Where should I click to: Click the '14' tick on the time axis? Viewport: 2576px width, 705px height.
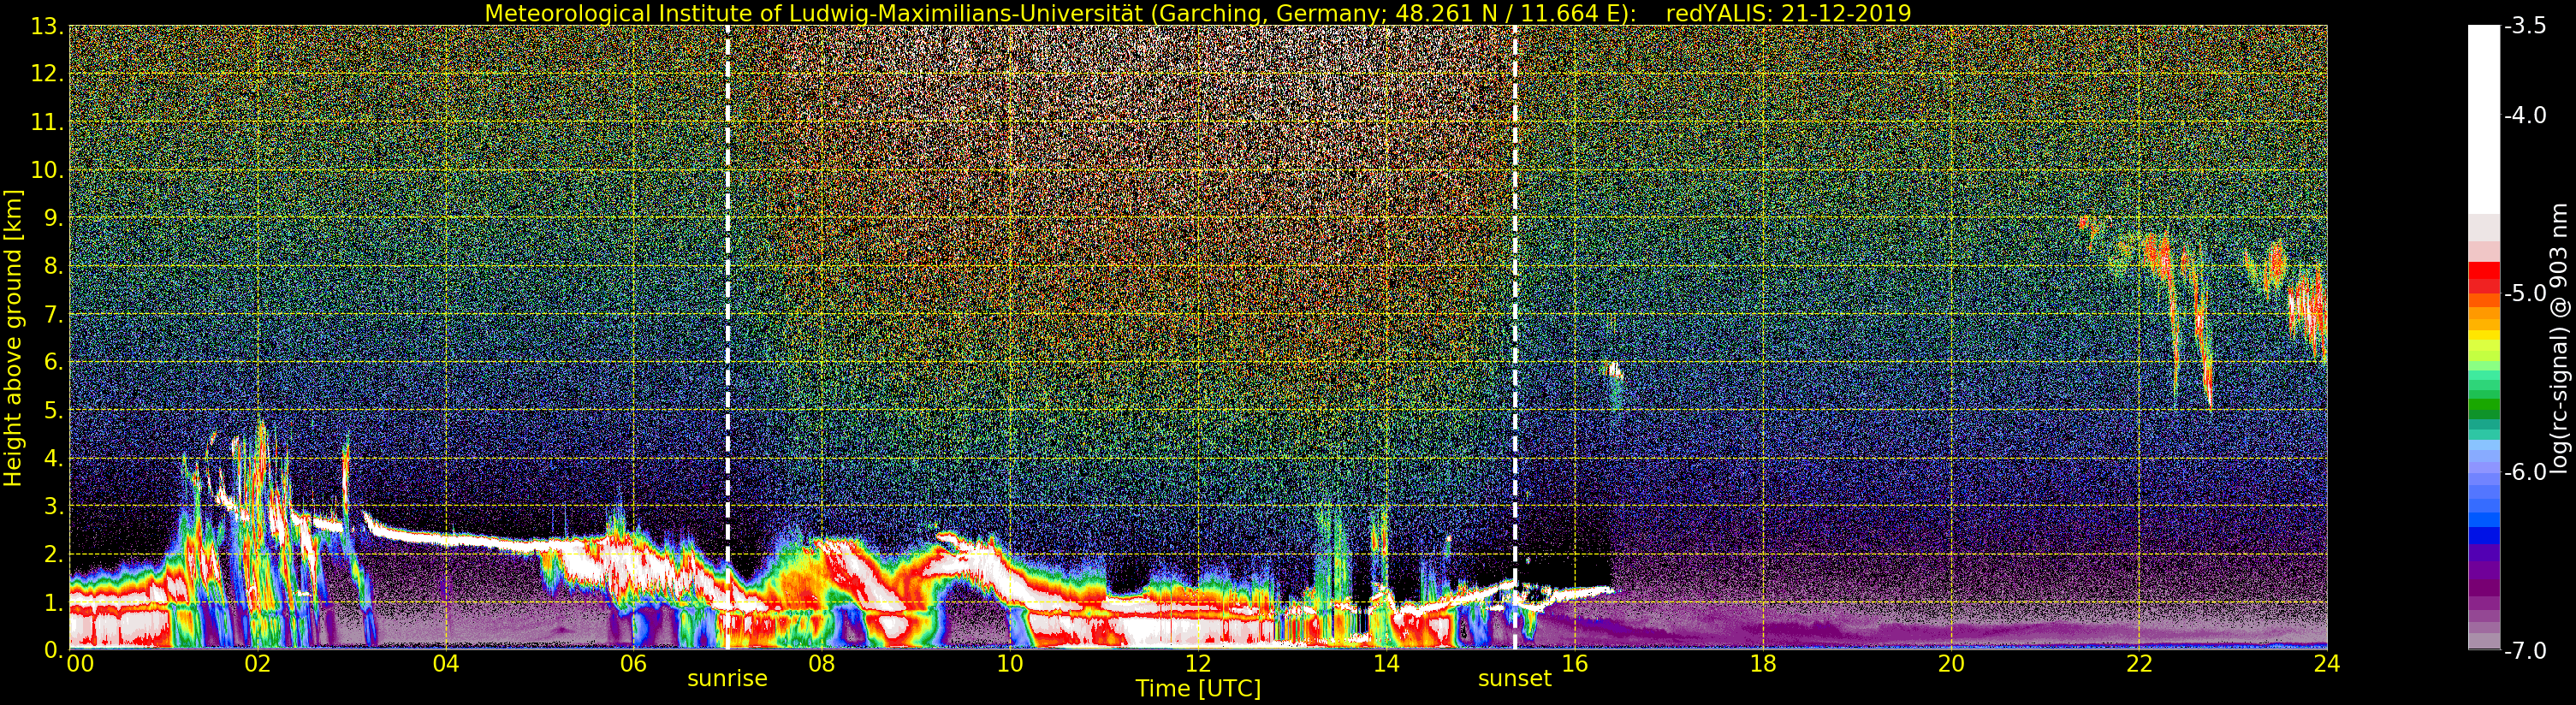pos(1386,664)
